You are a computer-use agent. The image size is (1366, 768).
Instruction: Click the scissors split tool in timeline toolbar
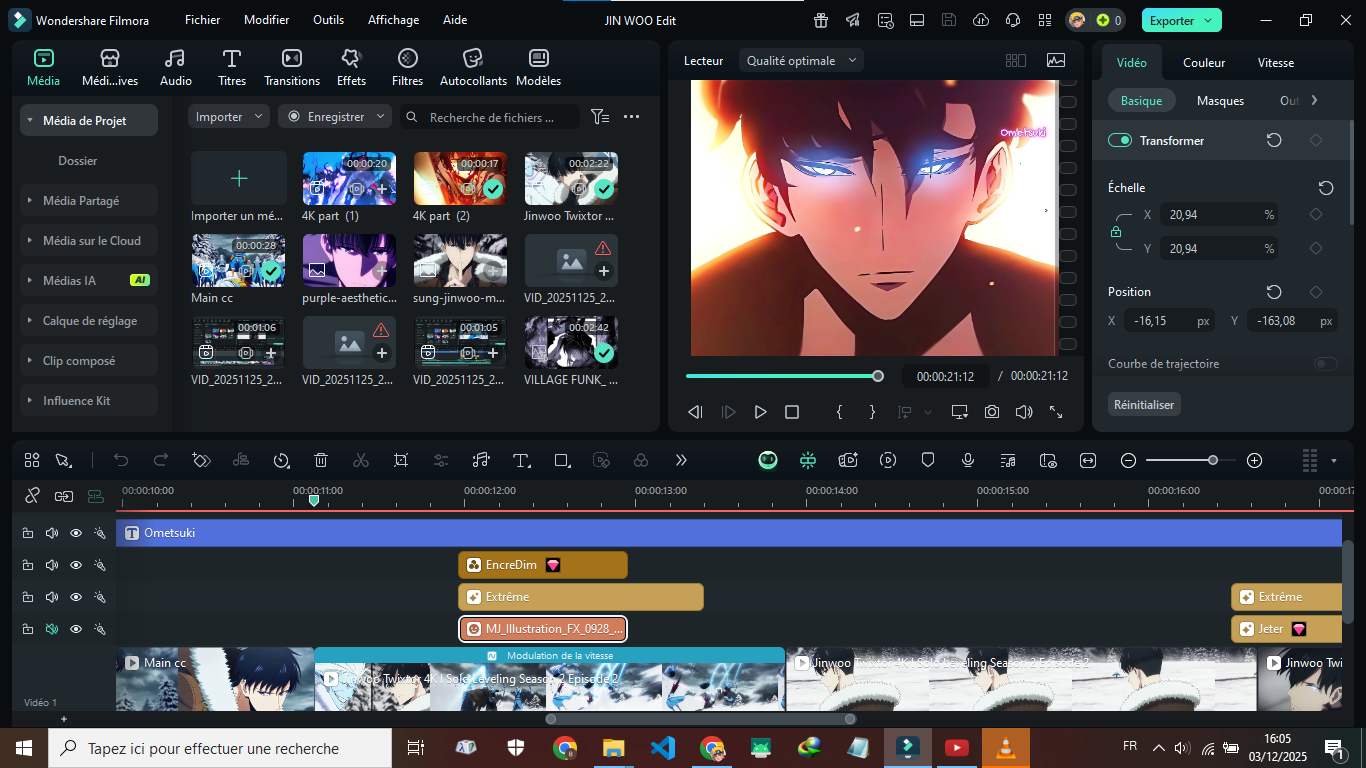361,460
